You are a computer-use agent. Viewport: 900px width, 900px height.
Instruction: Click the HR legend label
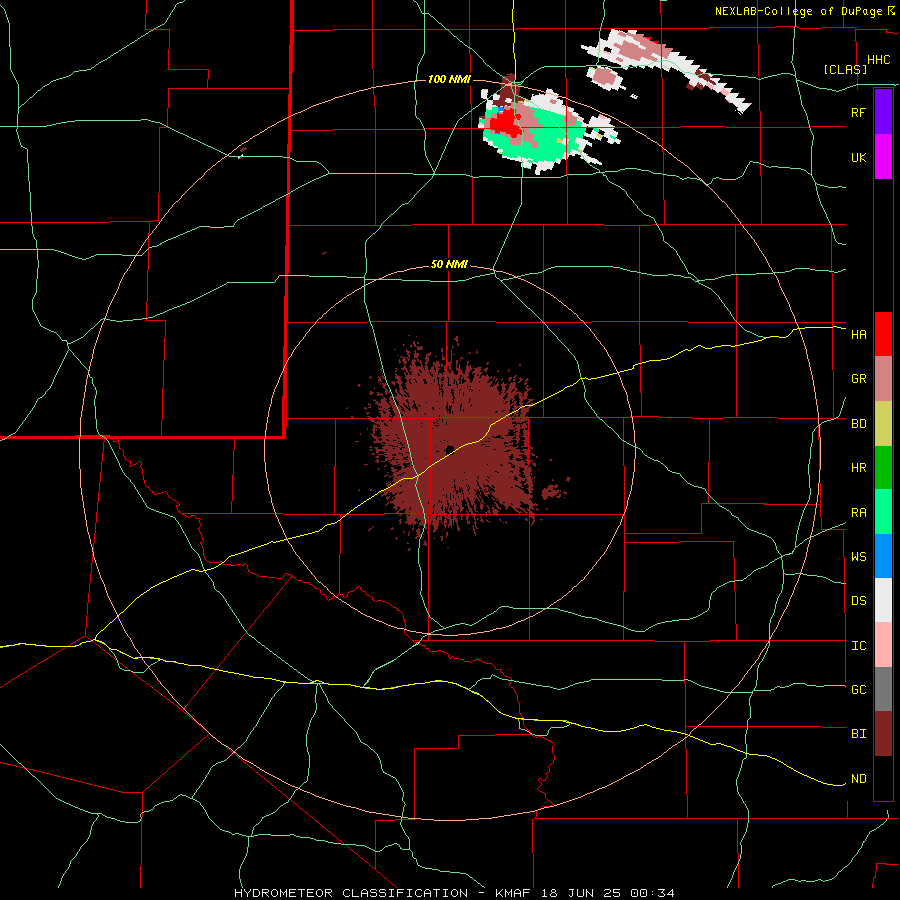[859, 468]
